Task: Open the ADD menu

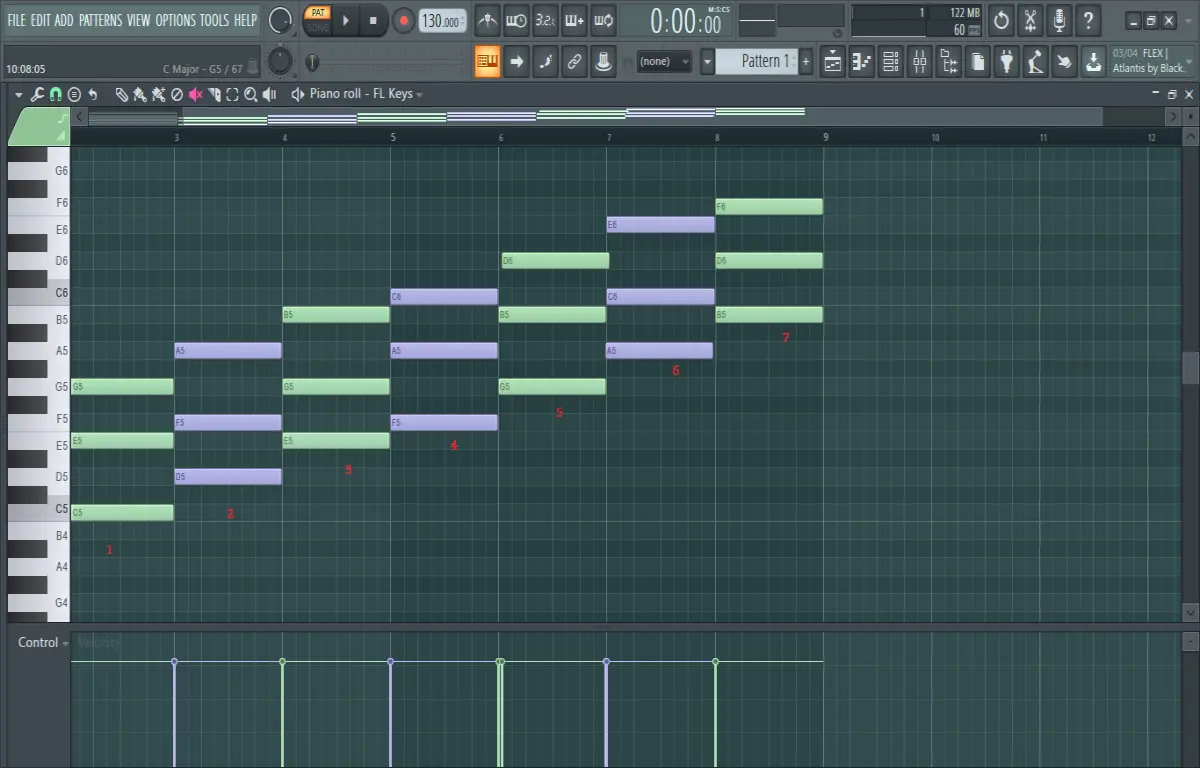Action: click(x=64, y=20)
